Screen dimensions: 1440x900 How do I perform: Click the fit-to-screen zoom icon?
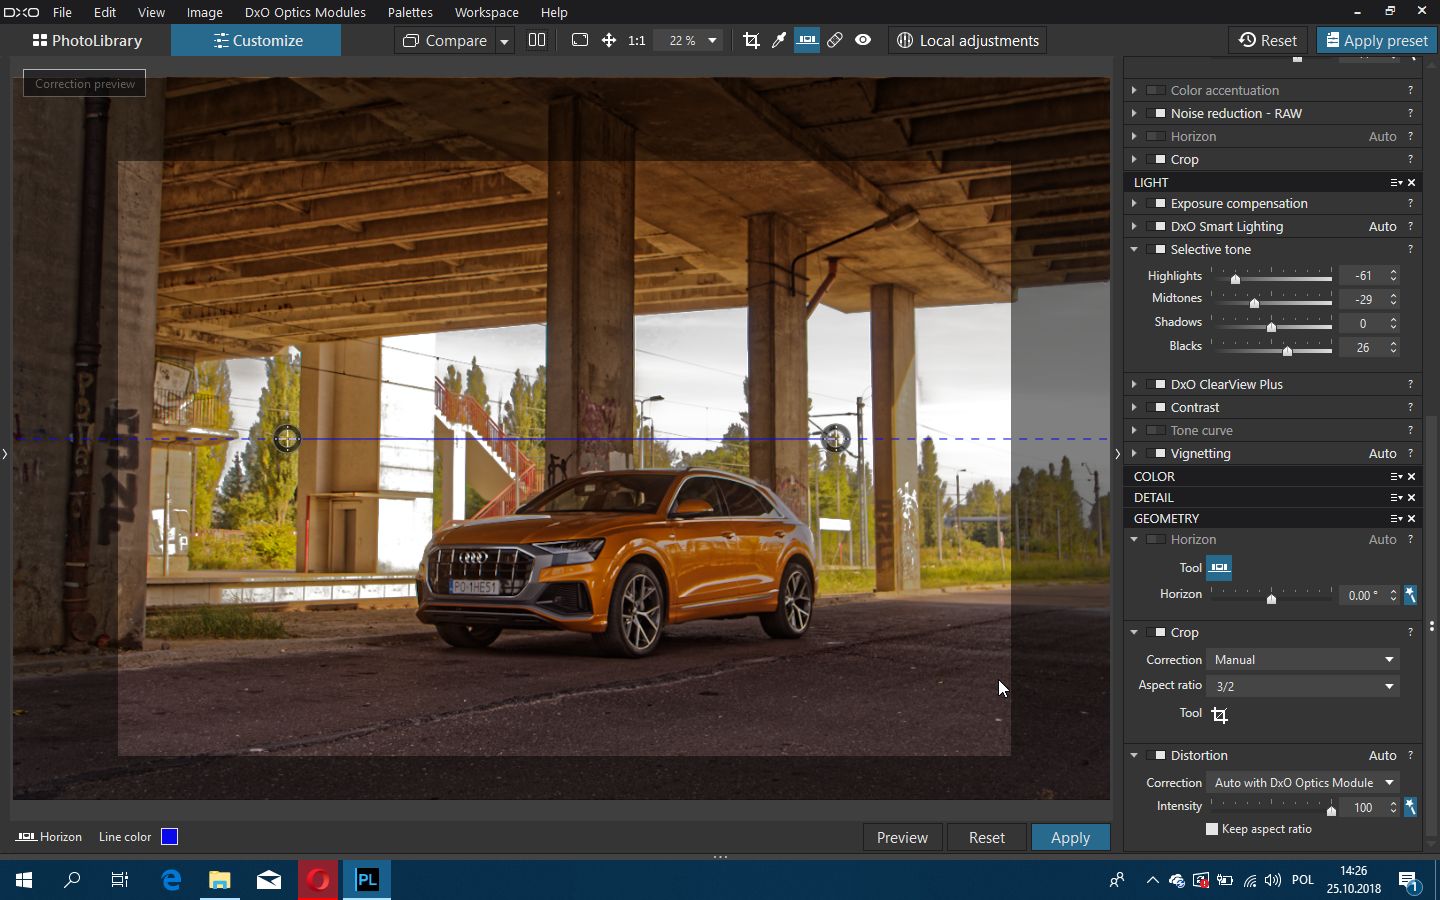coord(580,40)
